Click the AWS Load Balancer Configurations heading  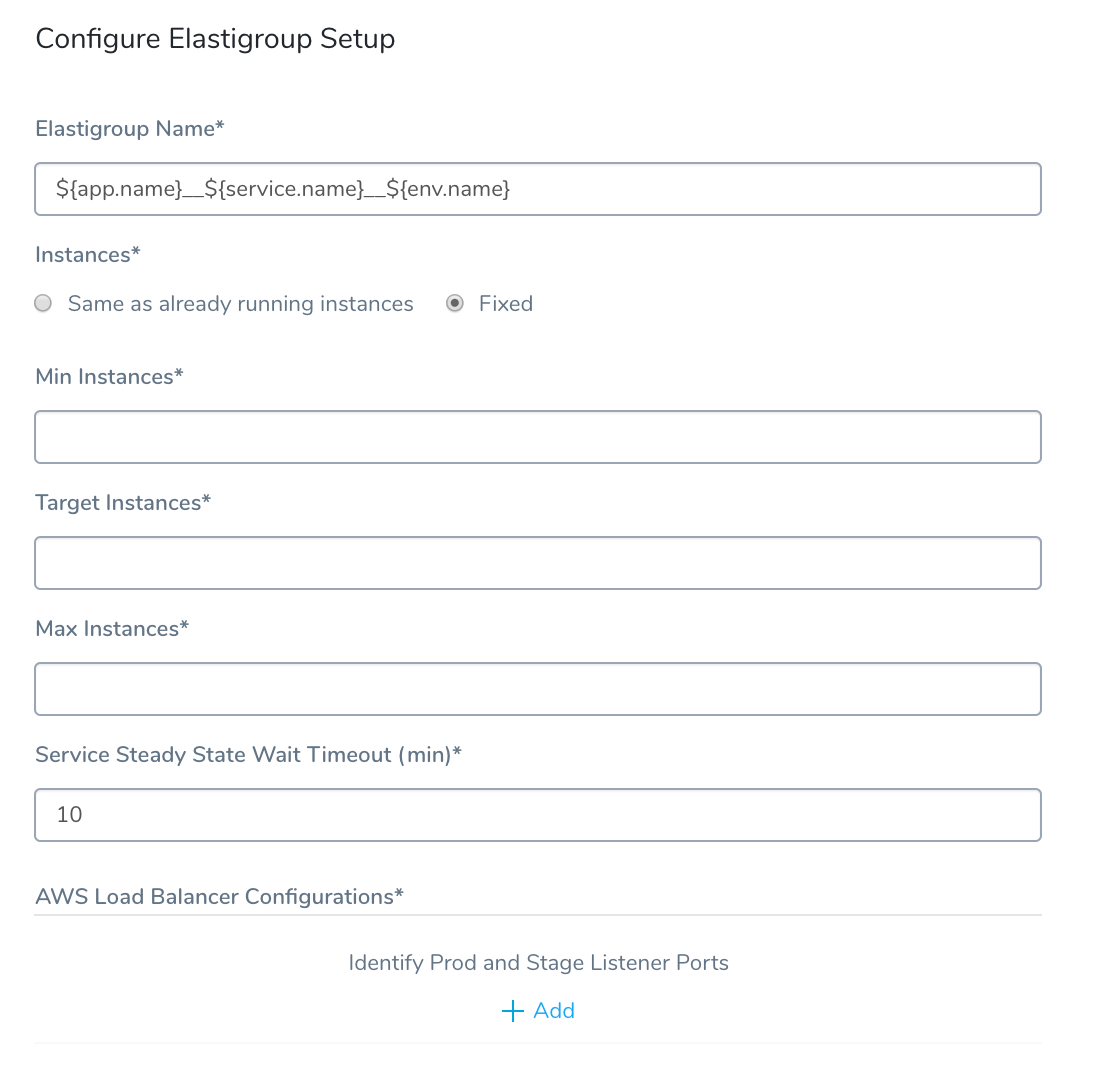click(x=220, y=897)
